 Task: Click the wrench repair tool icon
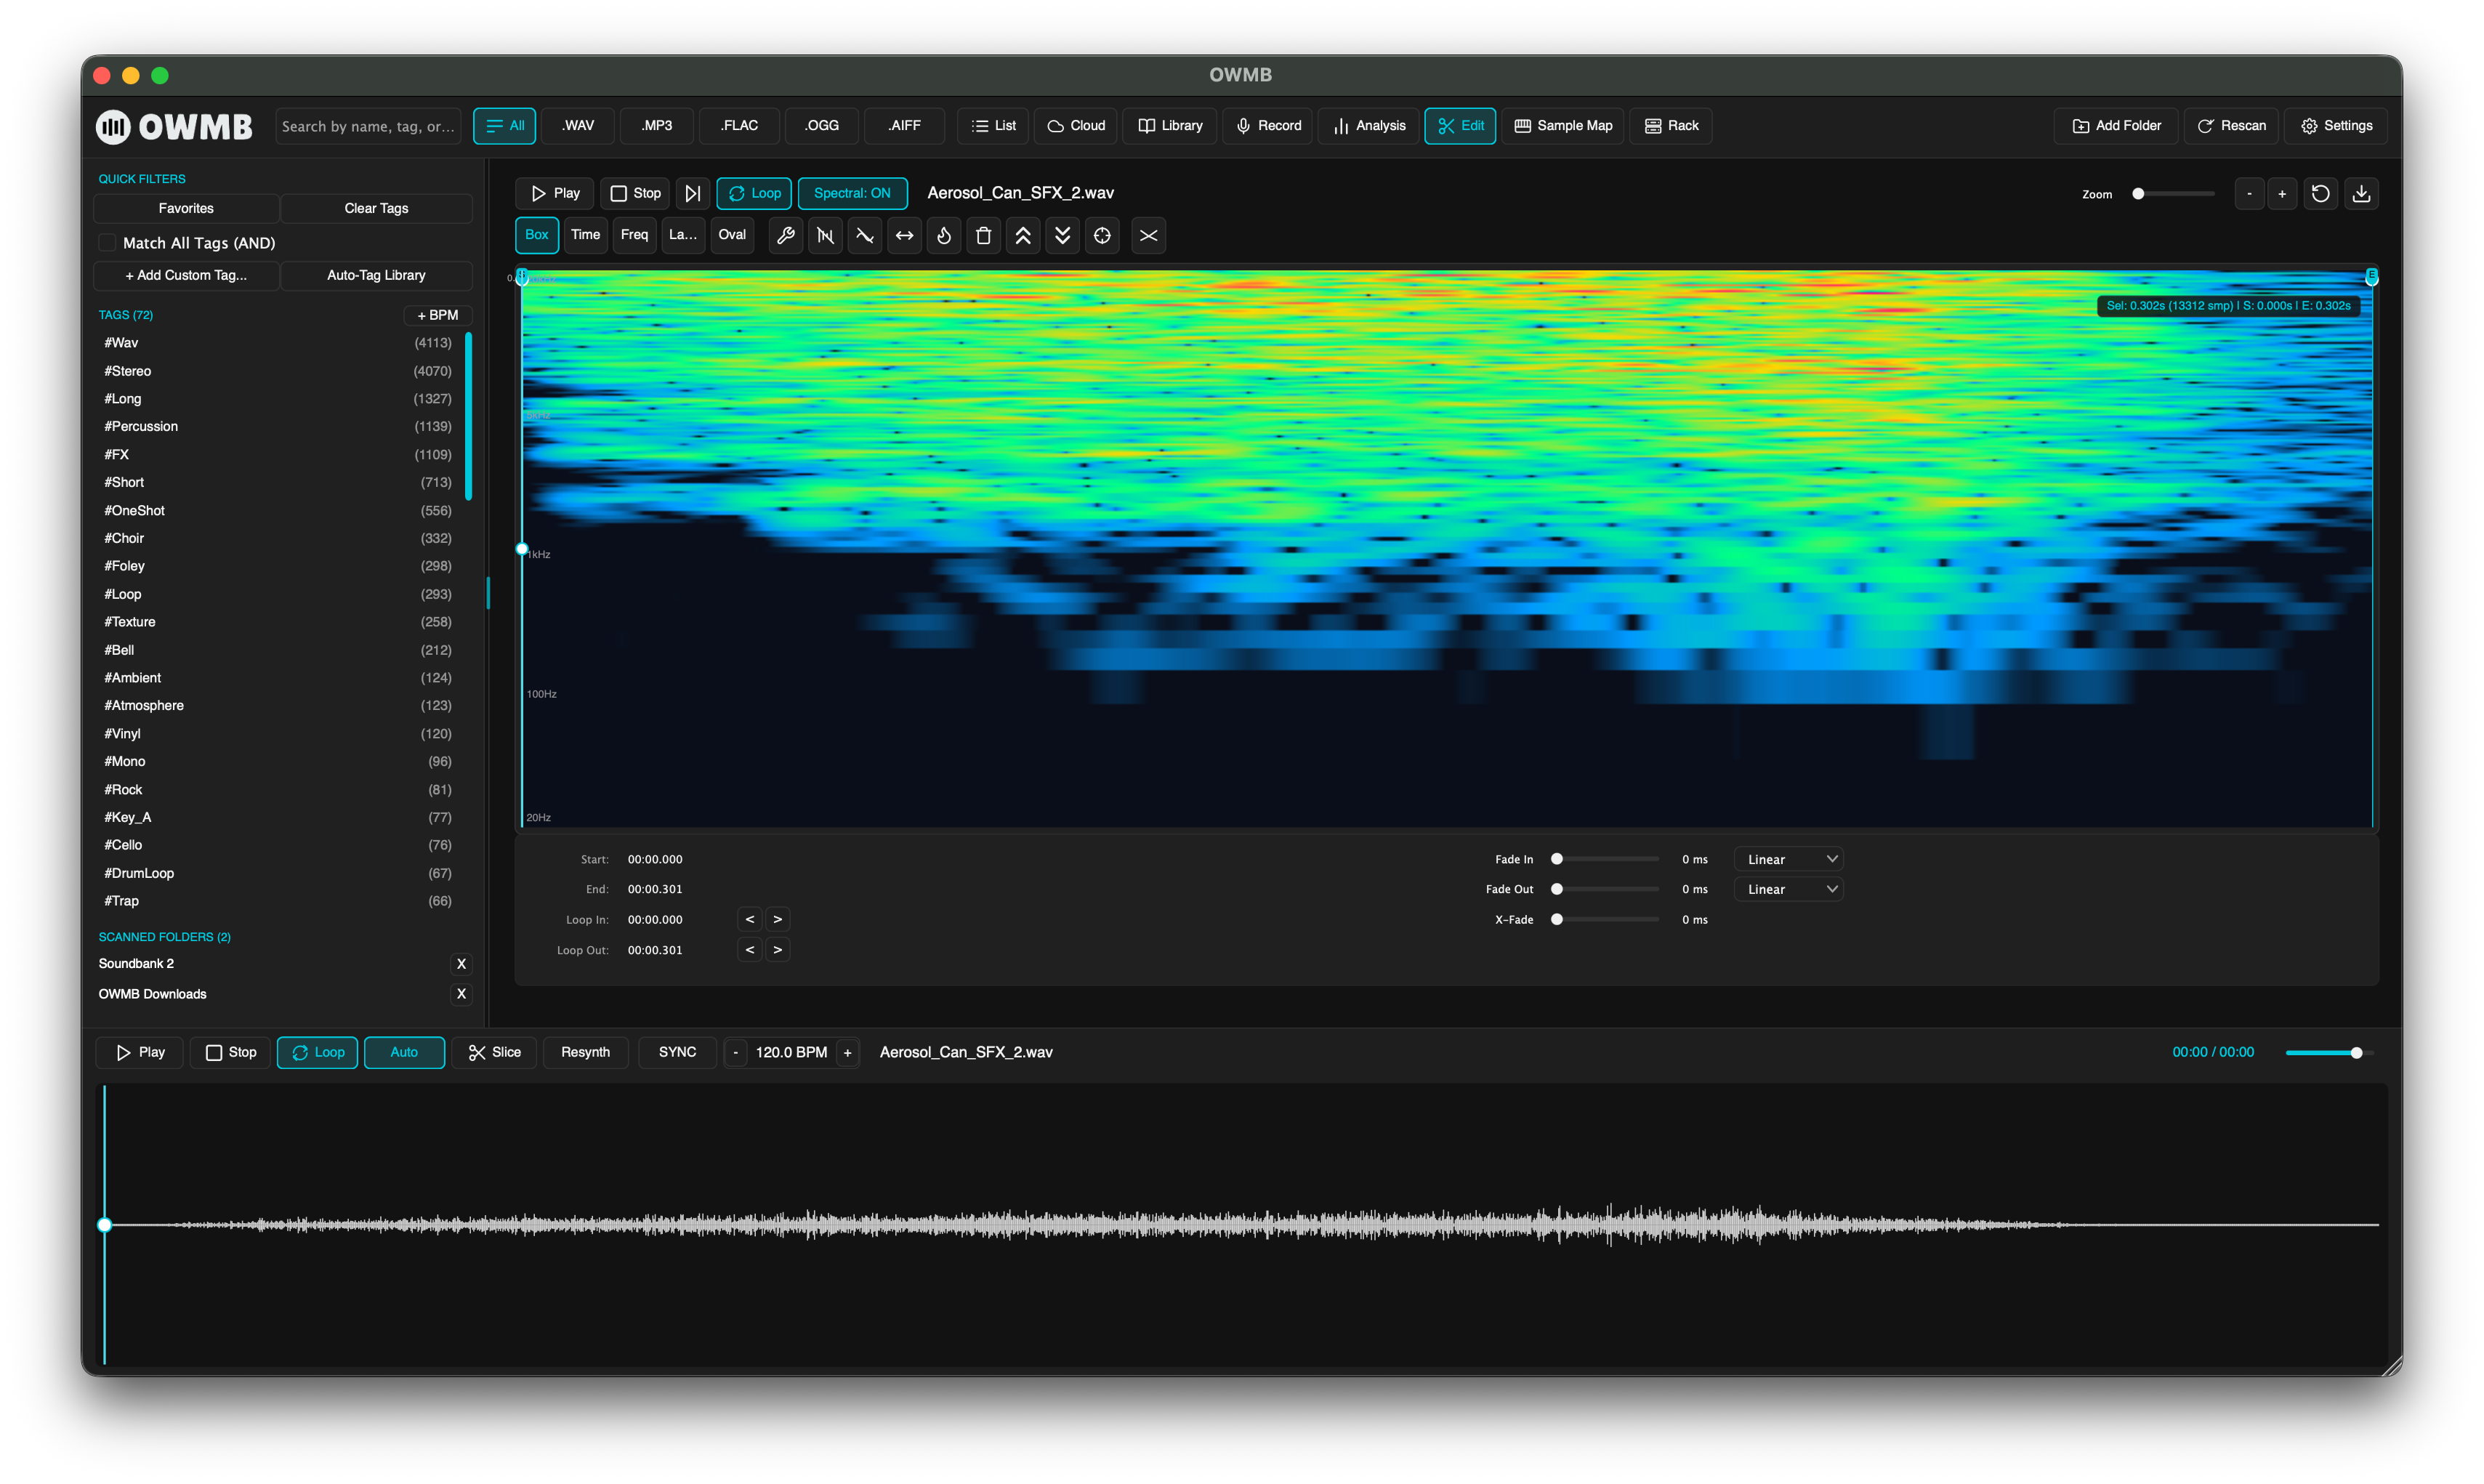[x=785, y=235]
